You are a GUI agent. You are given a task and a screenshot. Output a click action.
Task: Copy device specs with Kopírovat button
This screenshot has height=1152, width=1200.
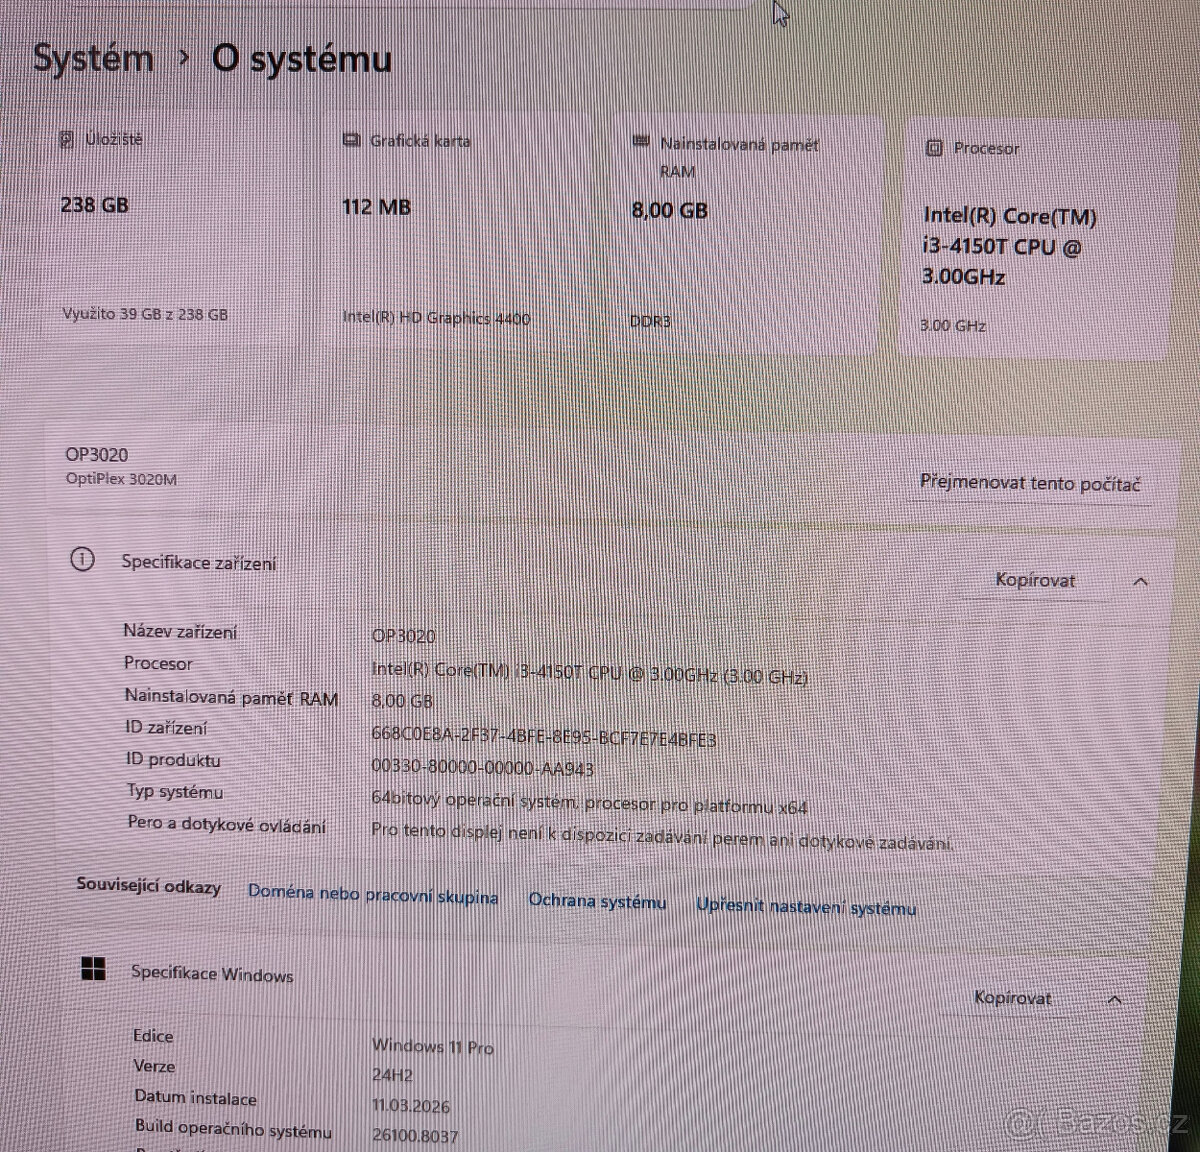pyautogui.click(x=1035, y=580)
